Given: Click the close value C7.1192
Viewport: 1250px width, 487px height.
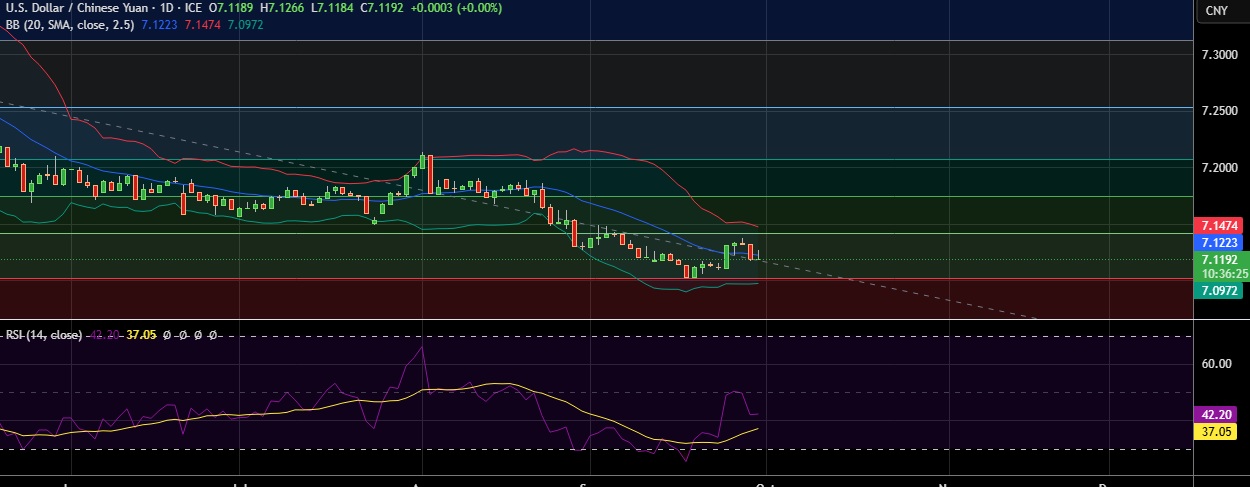Looking at the screenshot, I should 382,7.
